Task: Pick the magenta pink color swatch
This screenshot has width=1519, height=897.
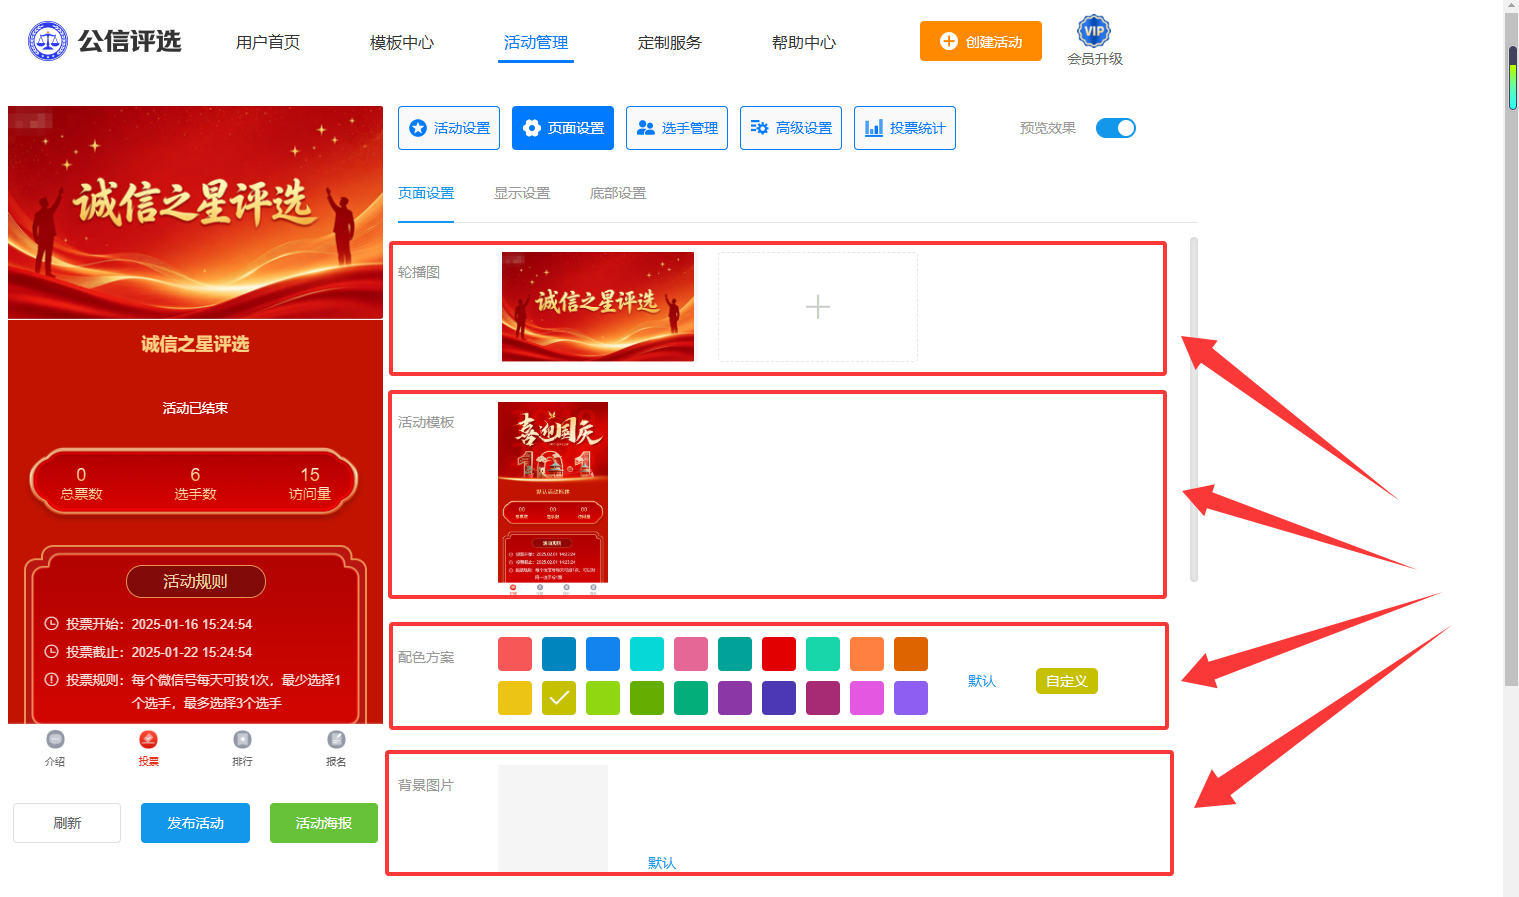Action: [x=867, y=698]
